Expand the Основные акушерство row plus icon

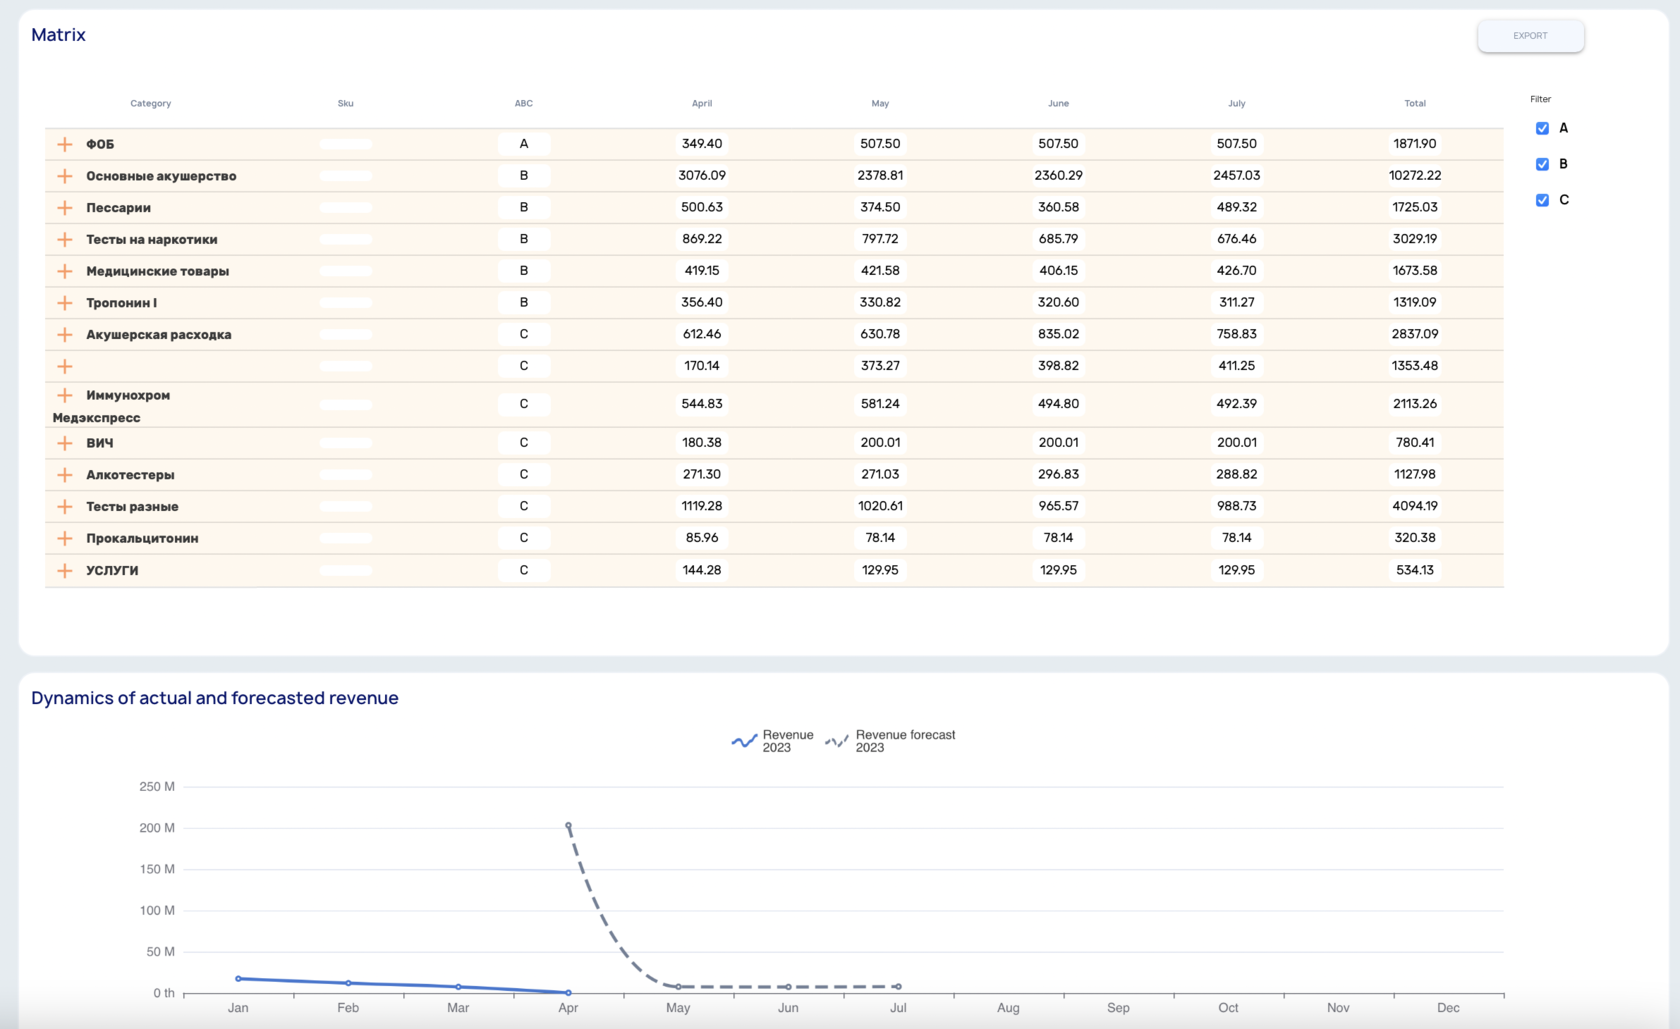point(65,176)
